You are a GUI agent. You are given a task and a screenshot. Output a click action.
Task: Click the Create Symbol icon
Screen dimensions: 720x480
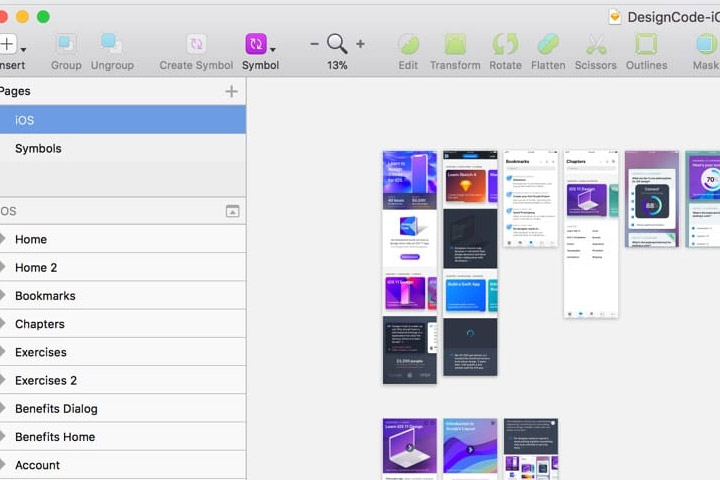pyautogui.click(x=196, y=44)
